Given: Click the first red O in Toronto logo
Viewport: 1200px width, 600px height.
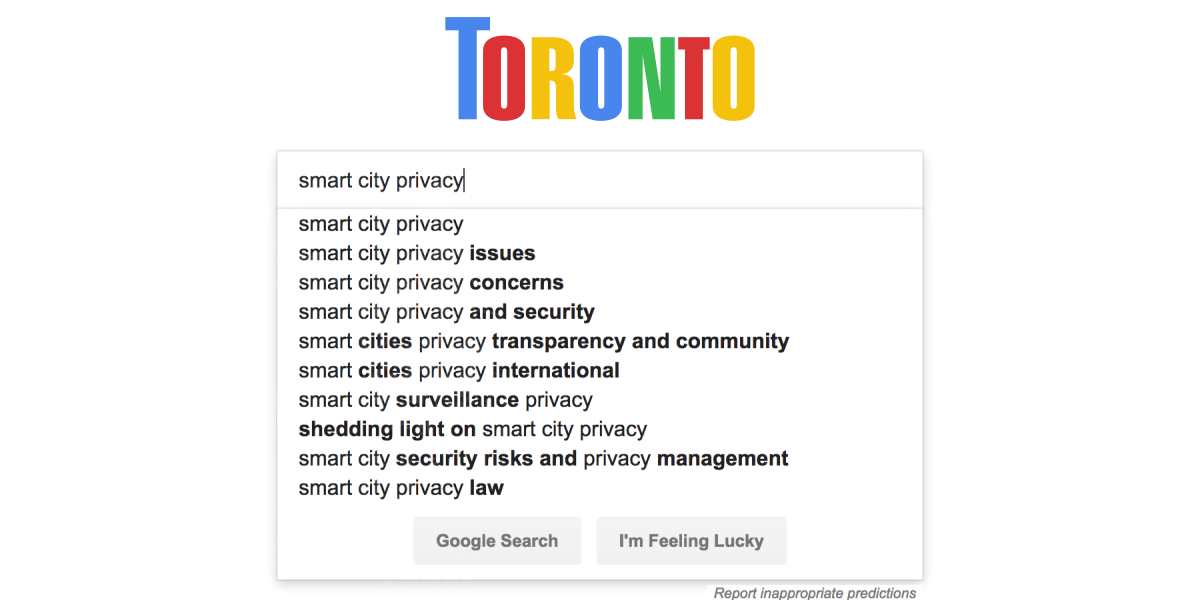Looking at the screenshot, I should [505, 78].
